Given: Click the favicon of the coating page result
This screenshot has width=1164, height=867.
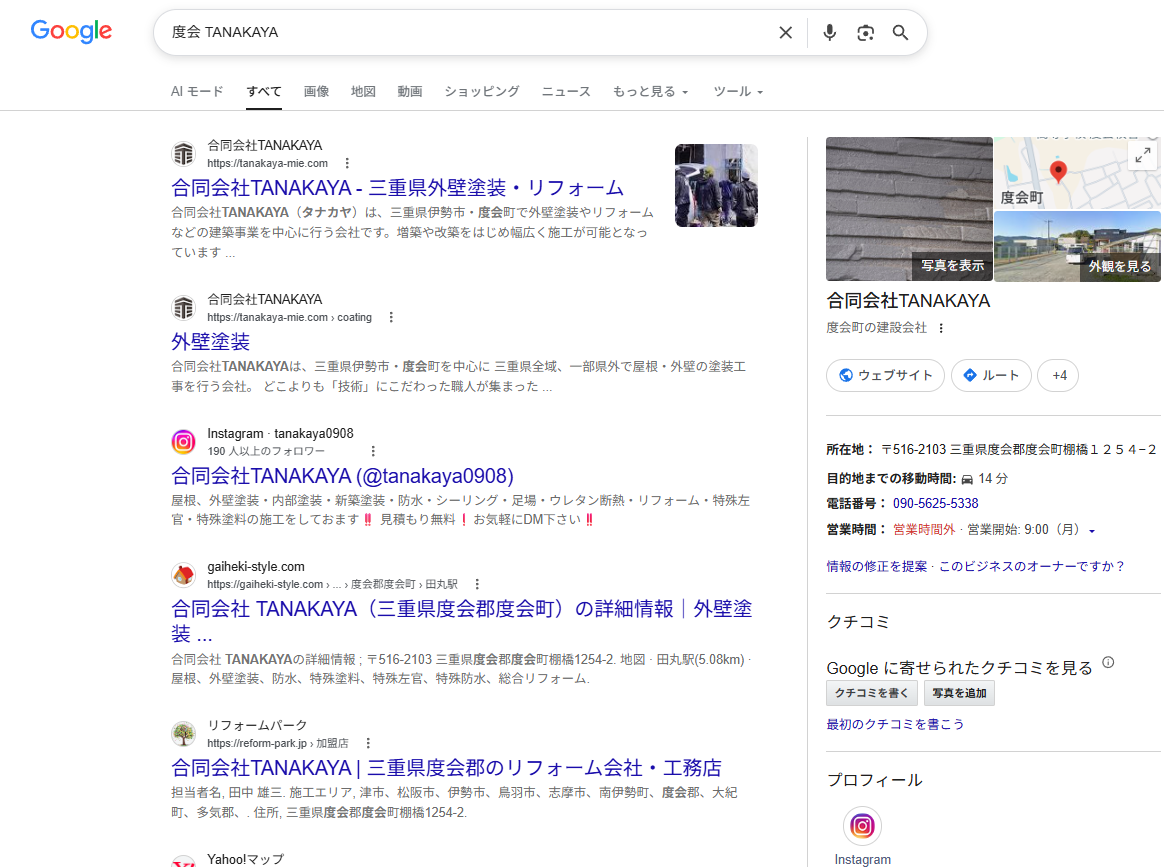Looking at the screenshot, I should click(183, 307).
